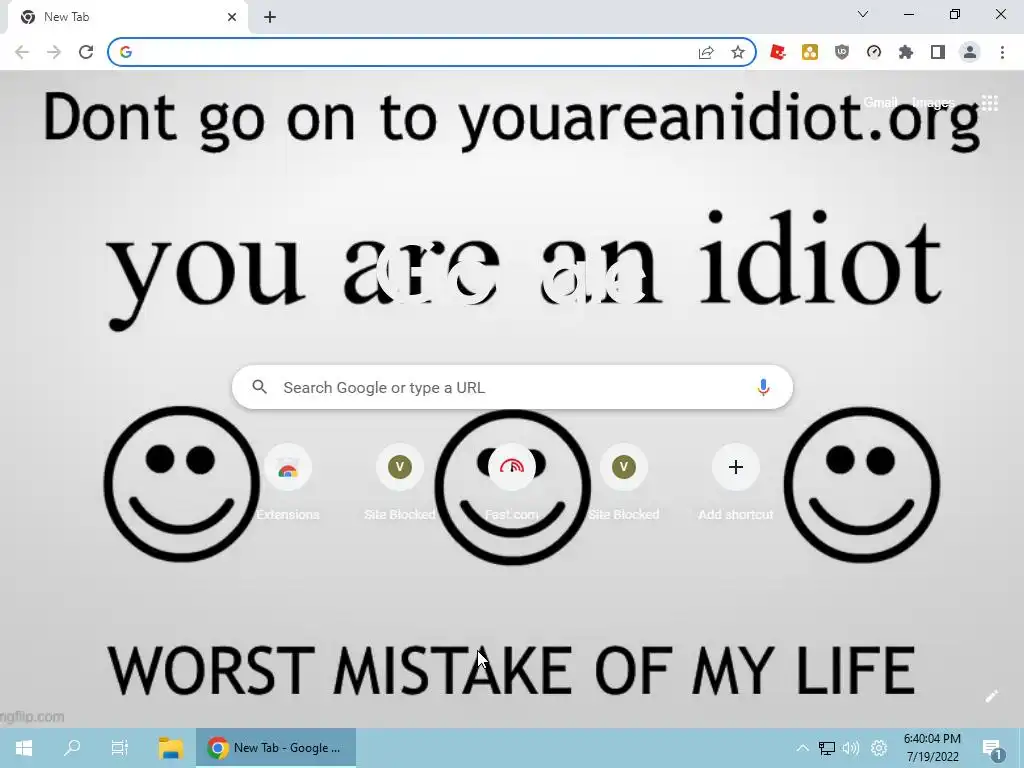This screenshot has height=768, width=1024.
Task: Open the taskbar clock and date
Action: pos(932,748)
